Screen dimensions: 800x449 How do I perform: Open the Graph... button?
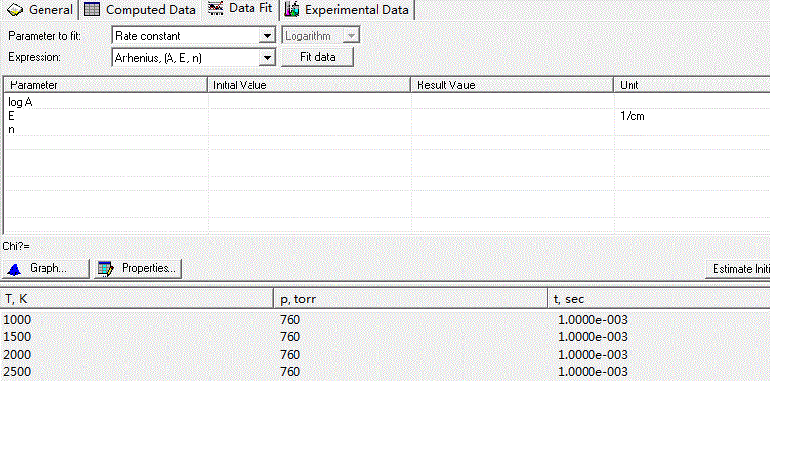point(45,268)
